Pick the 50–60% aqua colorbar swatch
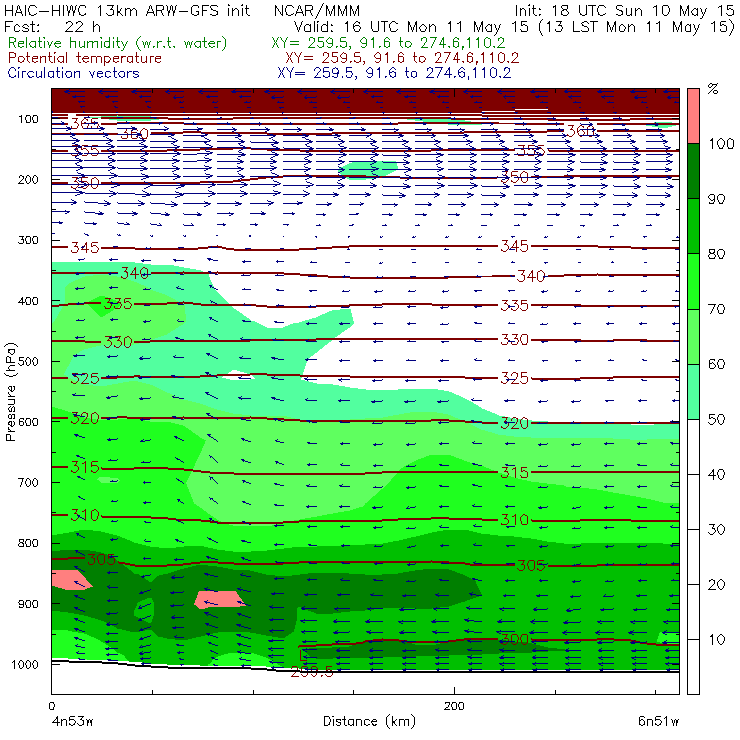The height and width of the screenshot is (740, 740). tap(693, 392)
